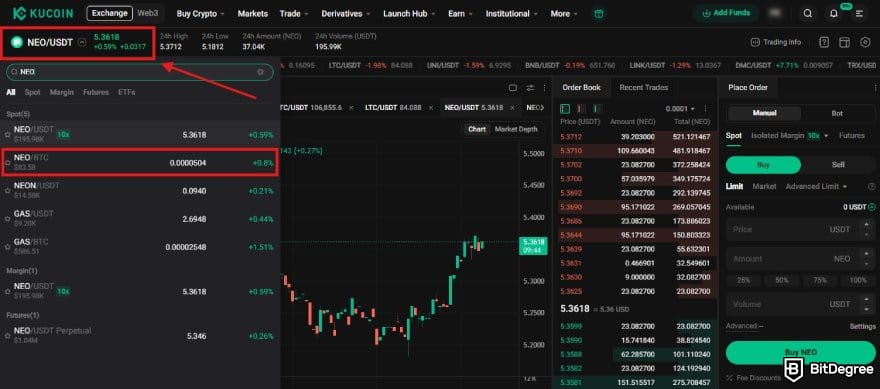Open the hamburger menu icon in the header
This screenshot has height=389, width=880.
pos(859,13)
